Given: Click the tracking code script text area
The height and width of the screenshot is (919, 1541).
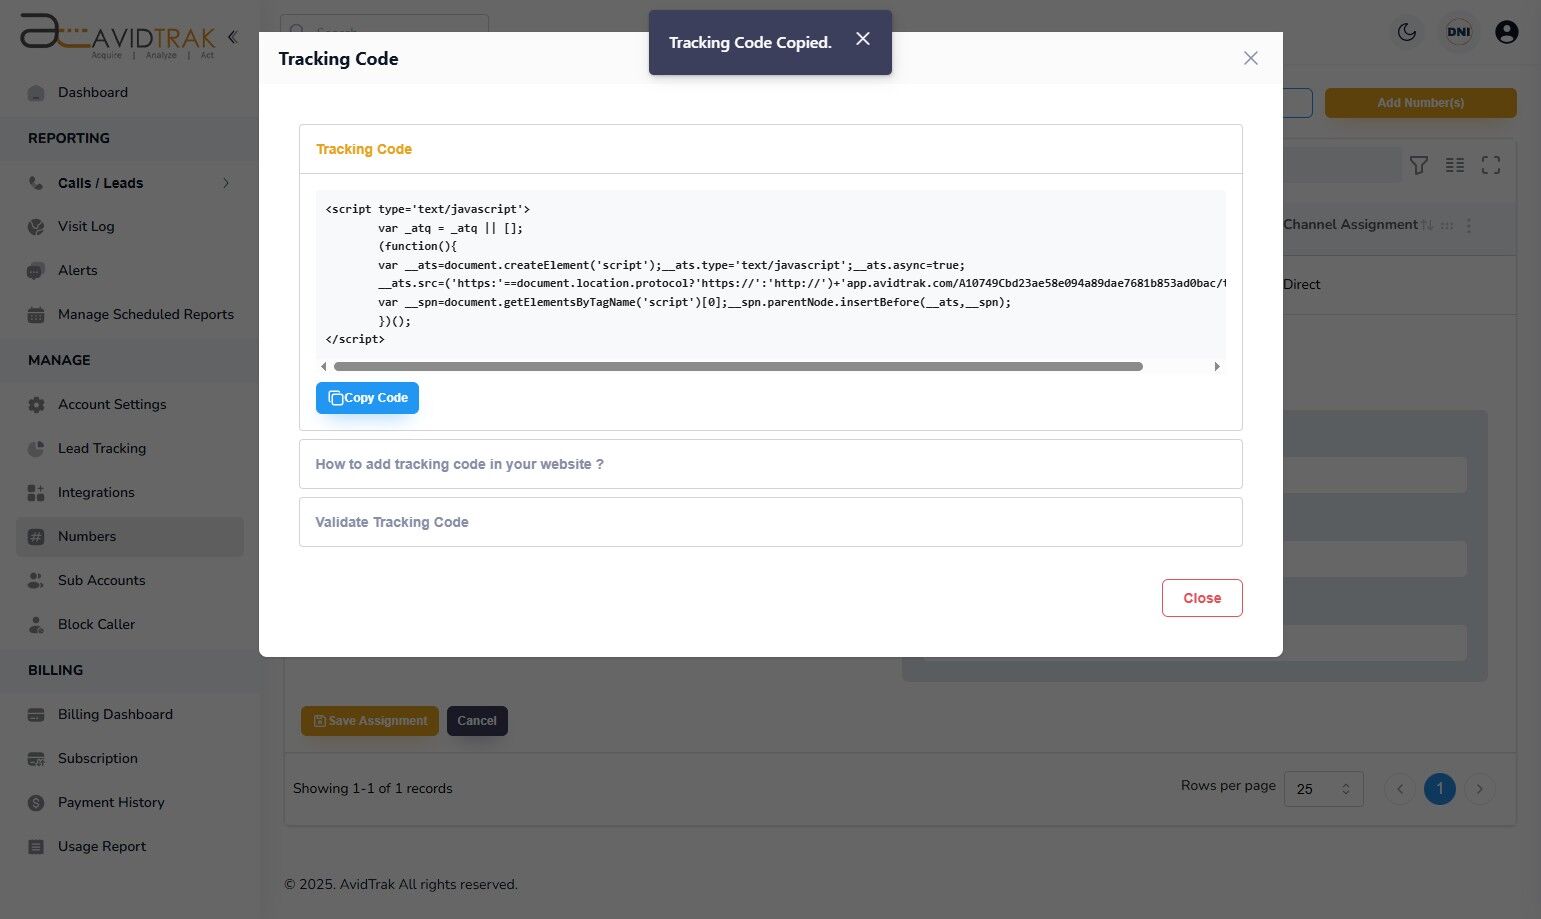Looking at the screenshot, I should click(770, 274).
